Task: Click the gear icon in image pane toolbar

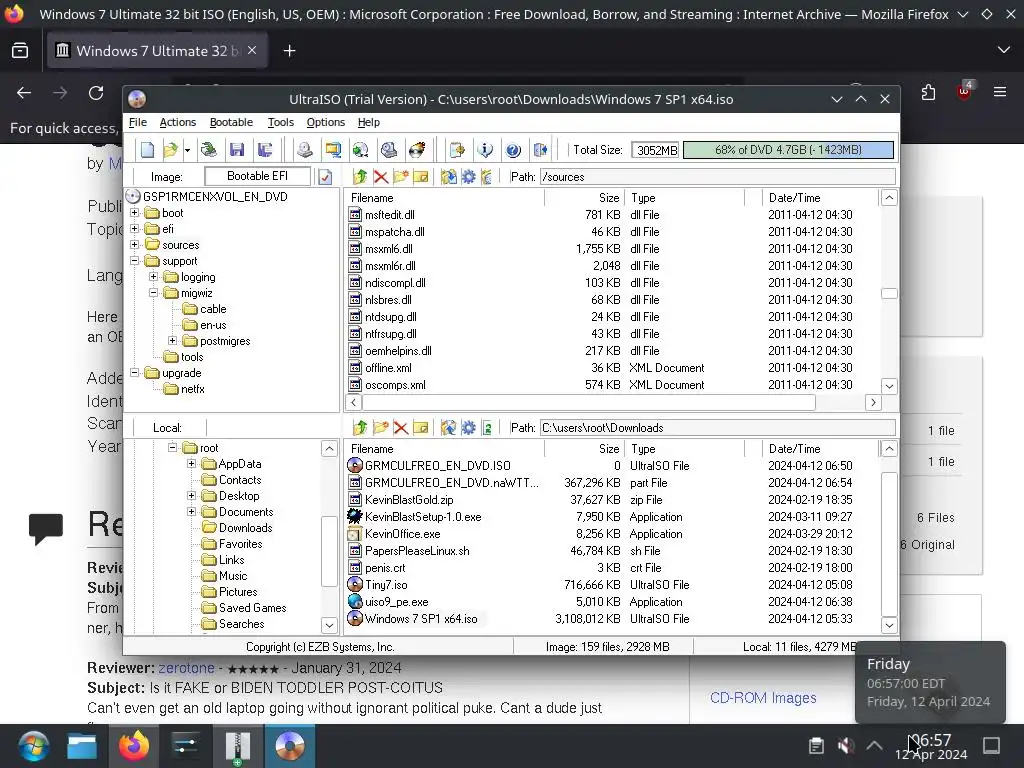Action: point(468,176)
